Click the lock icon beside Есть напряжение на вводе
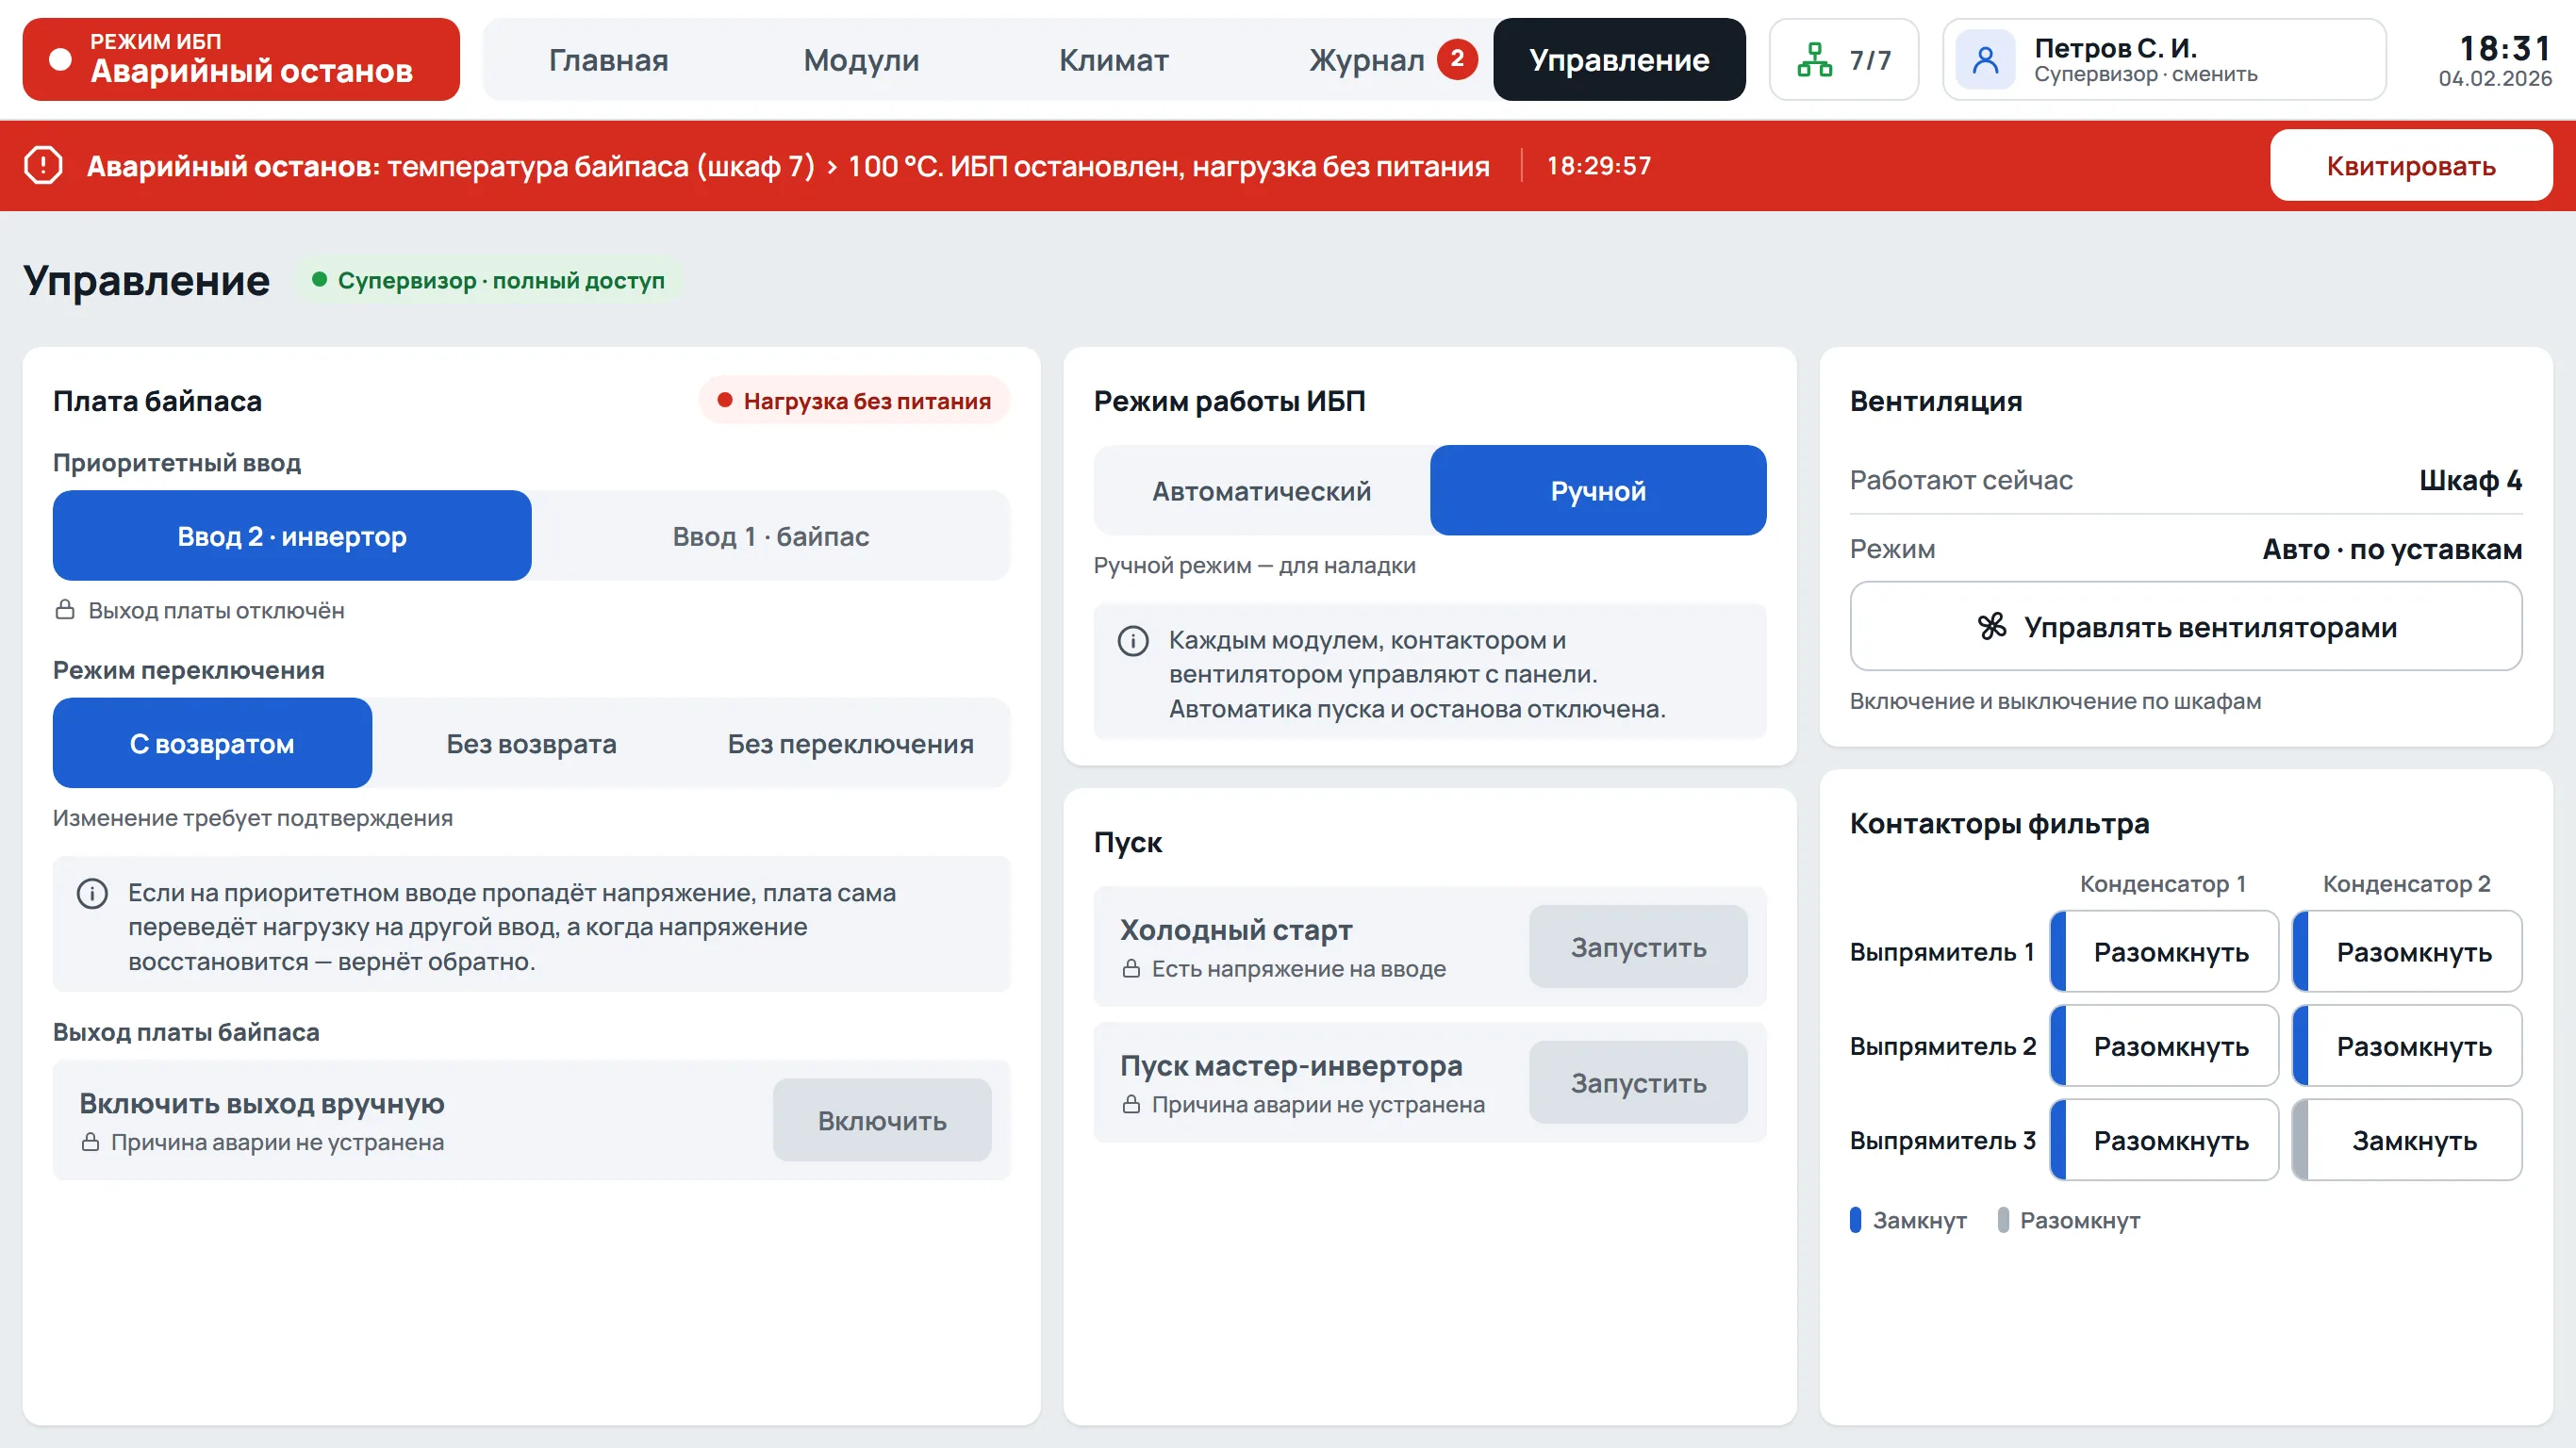The image size is (2576, 1448). (1131, 968)
